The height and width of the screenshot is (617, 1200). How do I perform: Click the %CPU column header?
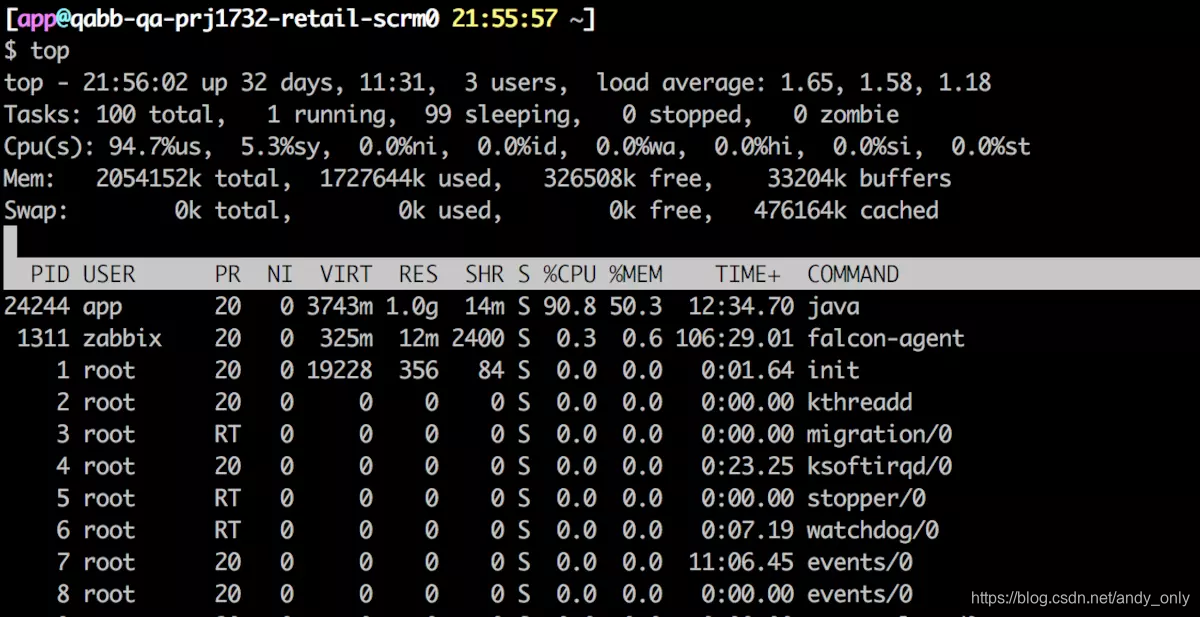tap(570, 274)
